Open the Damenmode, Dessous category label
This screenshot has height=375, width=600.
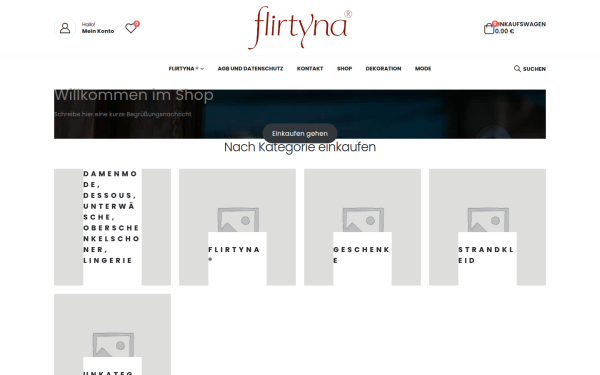point(111,217)
